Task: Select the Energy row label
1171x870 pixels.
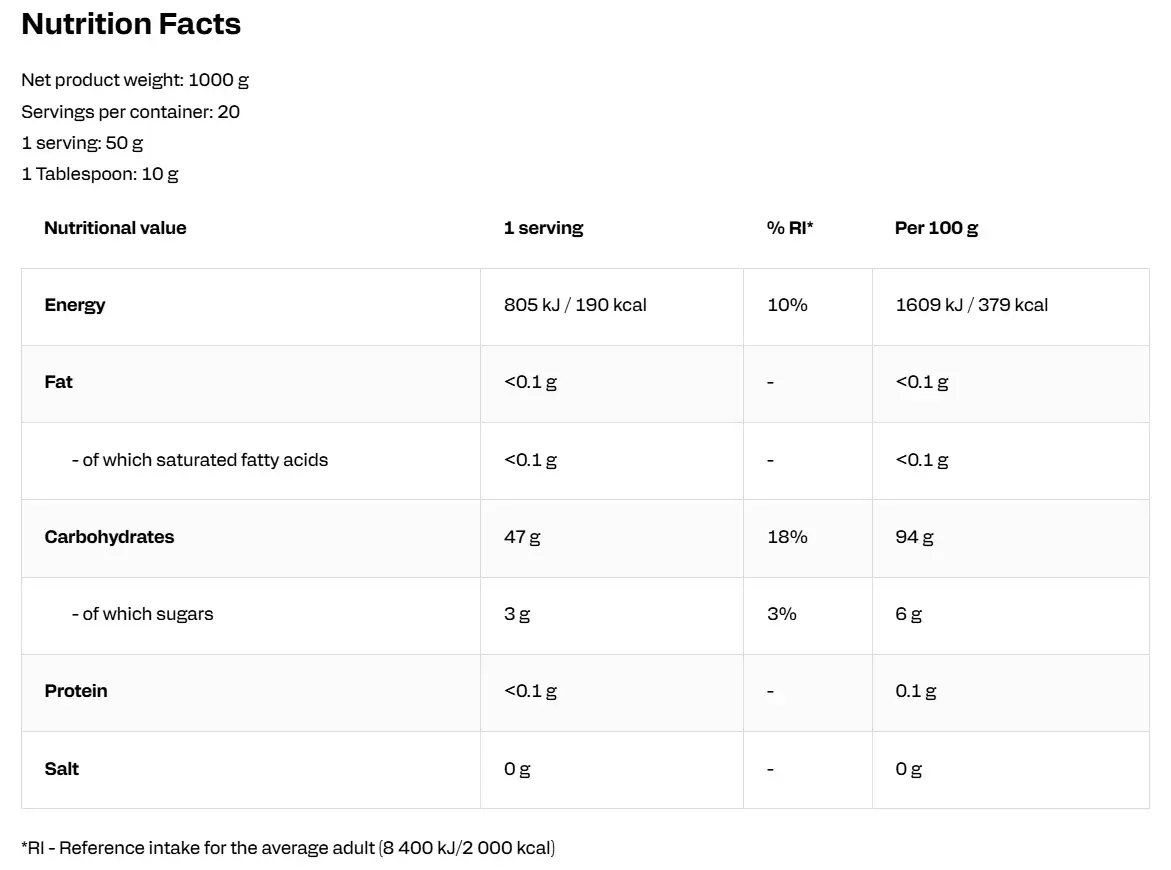Action: coord(75,305)
